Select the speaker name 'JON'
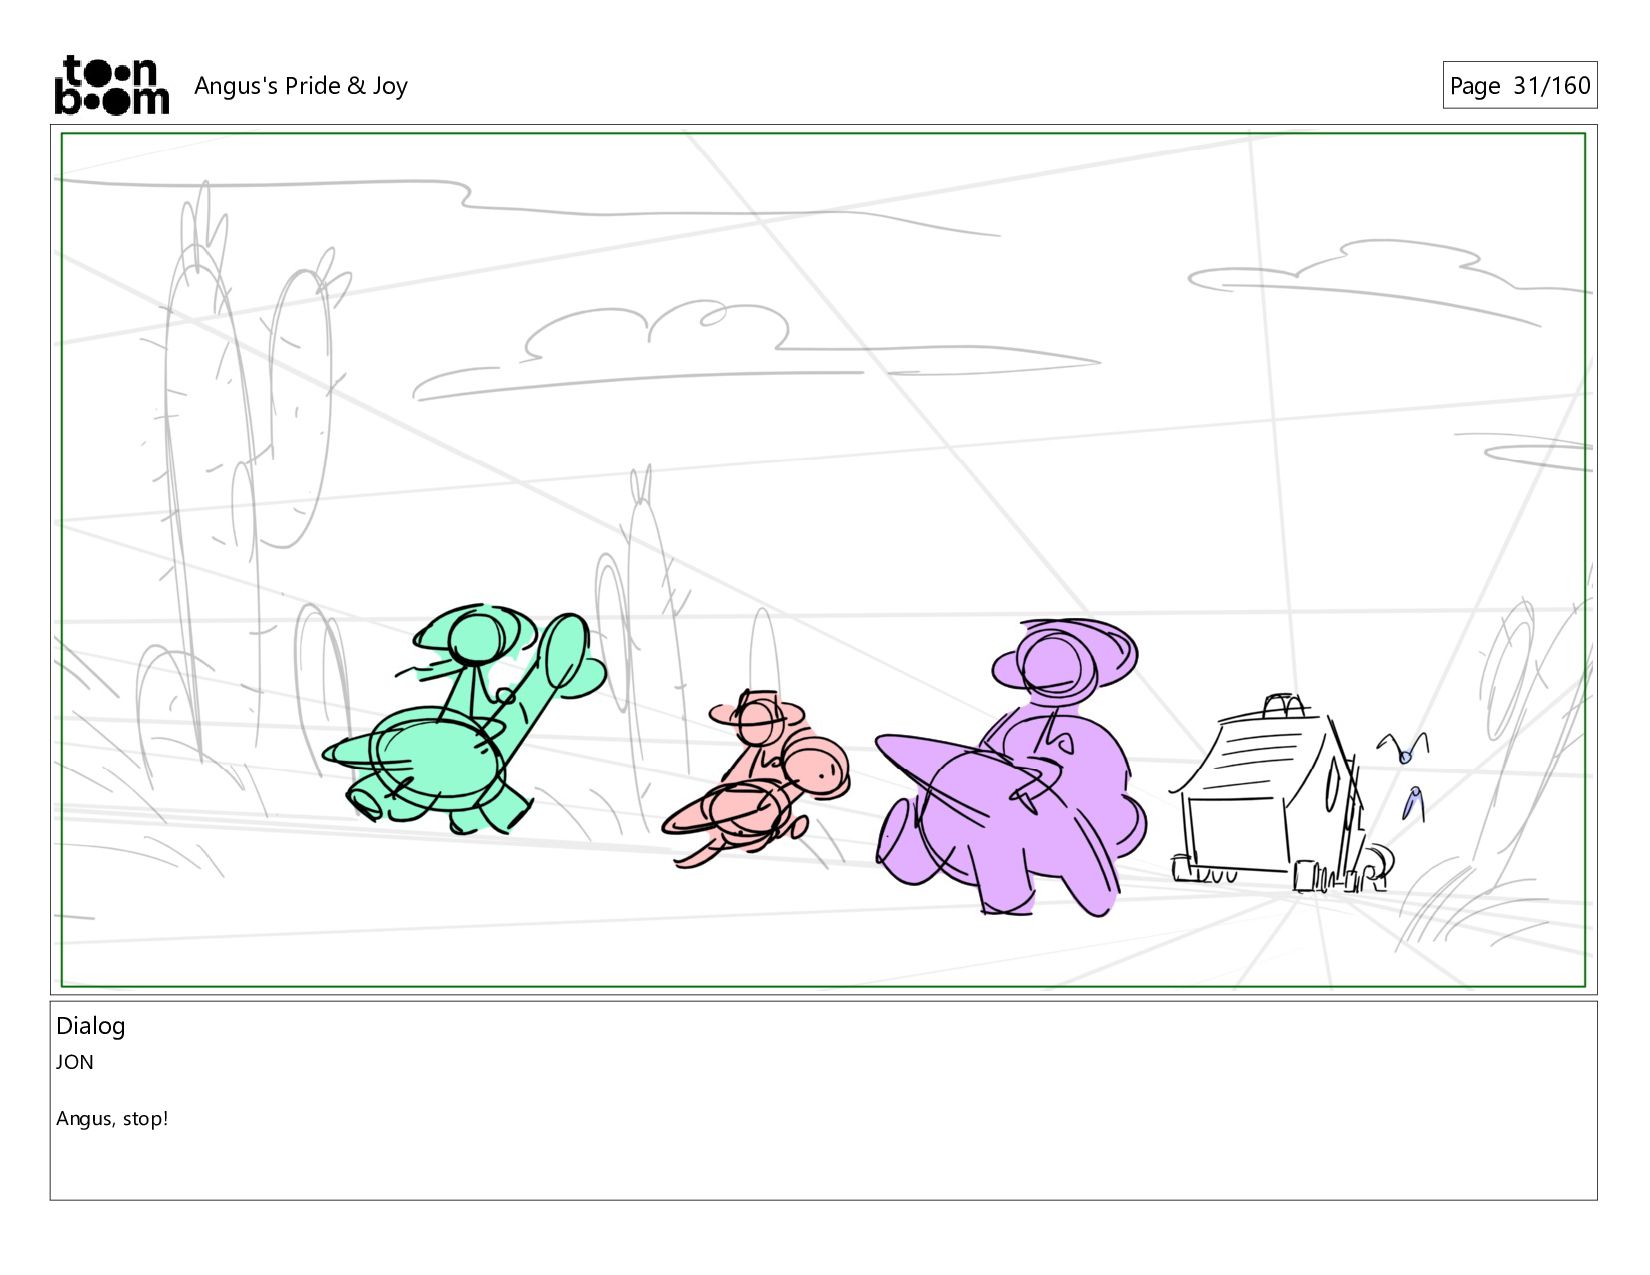Viewport: 1650px width, 1275px height. click(x=75, y=1062)
